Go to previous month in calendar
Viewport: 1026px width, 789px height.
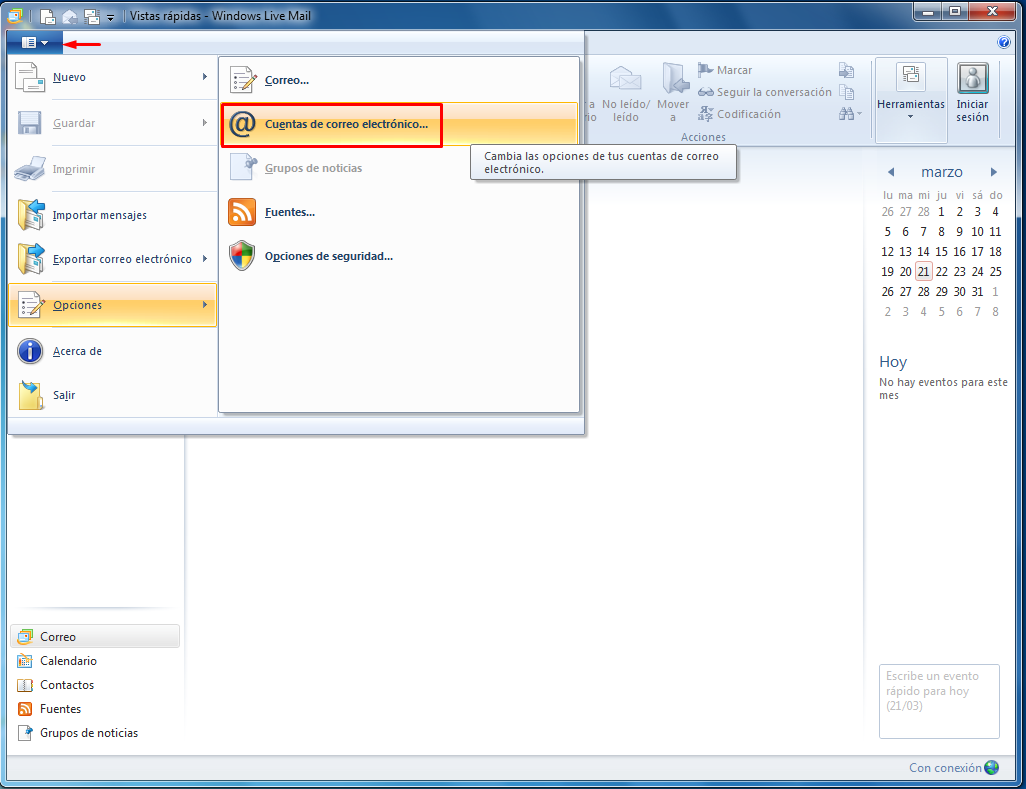click(x=891, y=172)
